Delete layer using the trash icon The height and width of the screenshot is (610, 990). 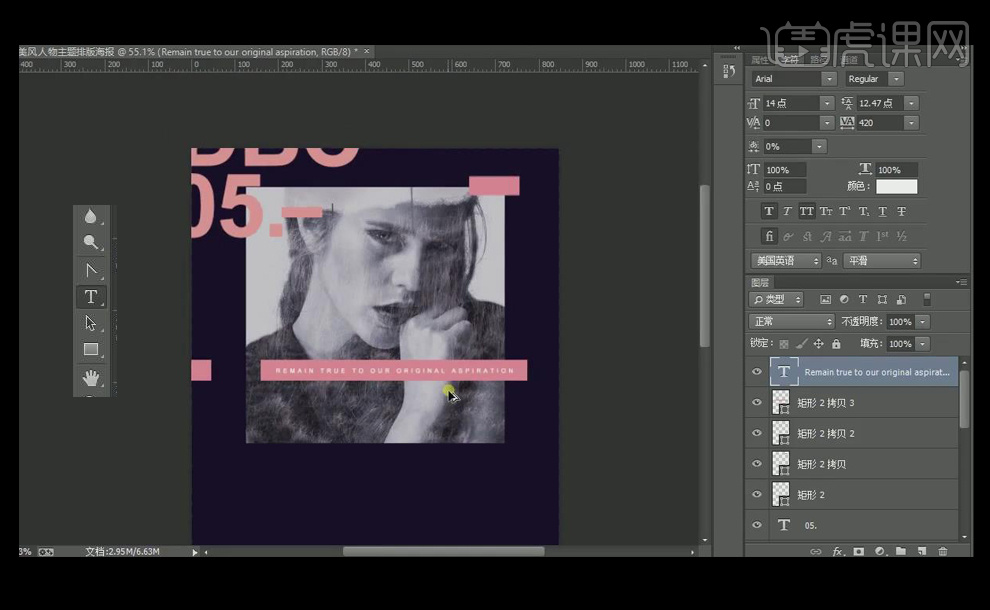[x=942, y=551]
